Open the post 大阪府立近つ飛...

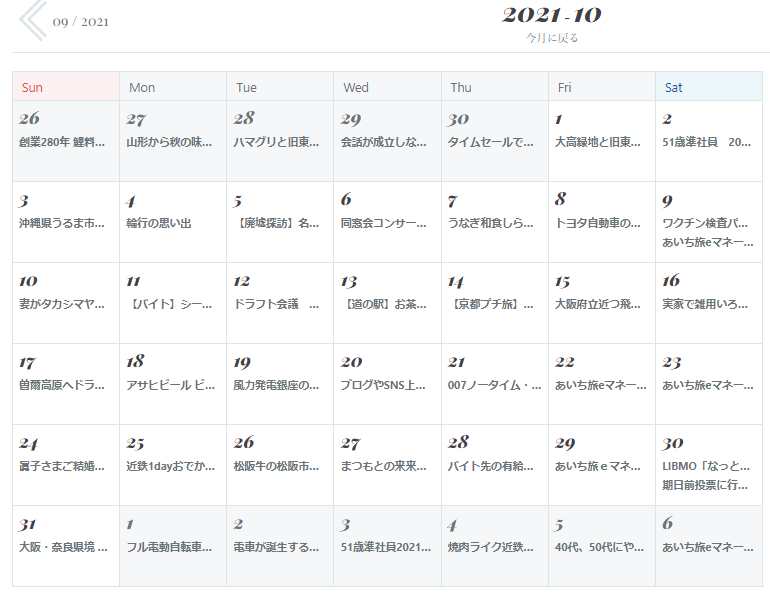click(598, 304)
